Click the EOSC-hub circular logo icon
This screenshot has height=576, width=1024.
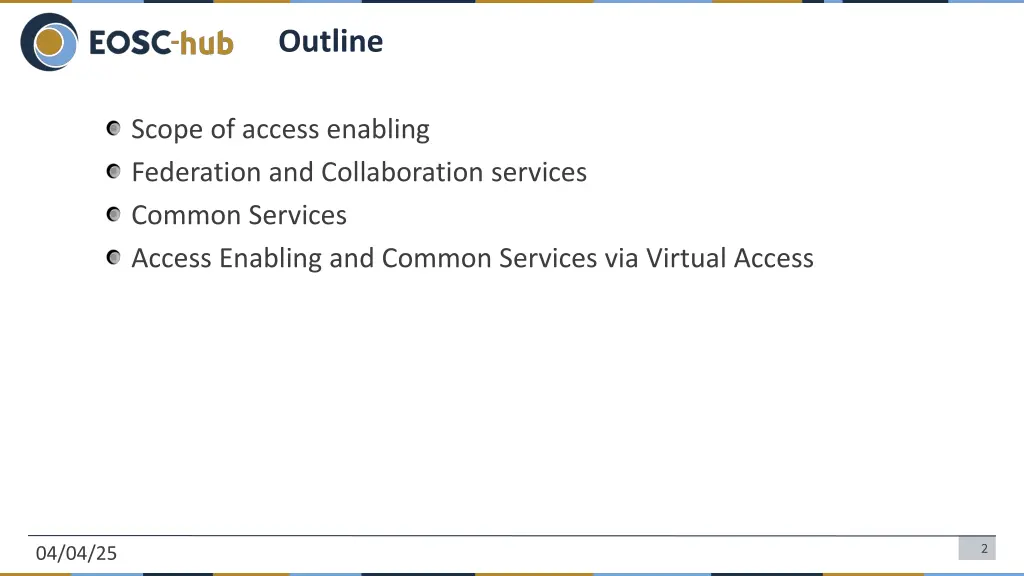tap(49, 42)
